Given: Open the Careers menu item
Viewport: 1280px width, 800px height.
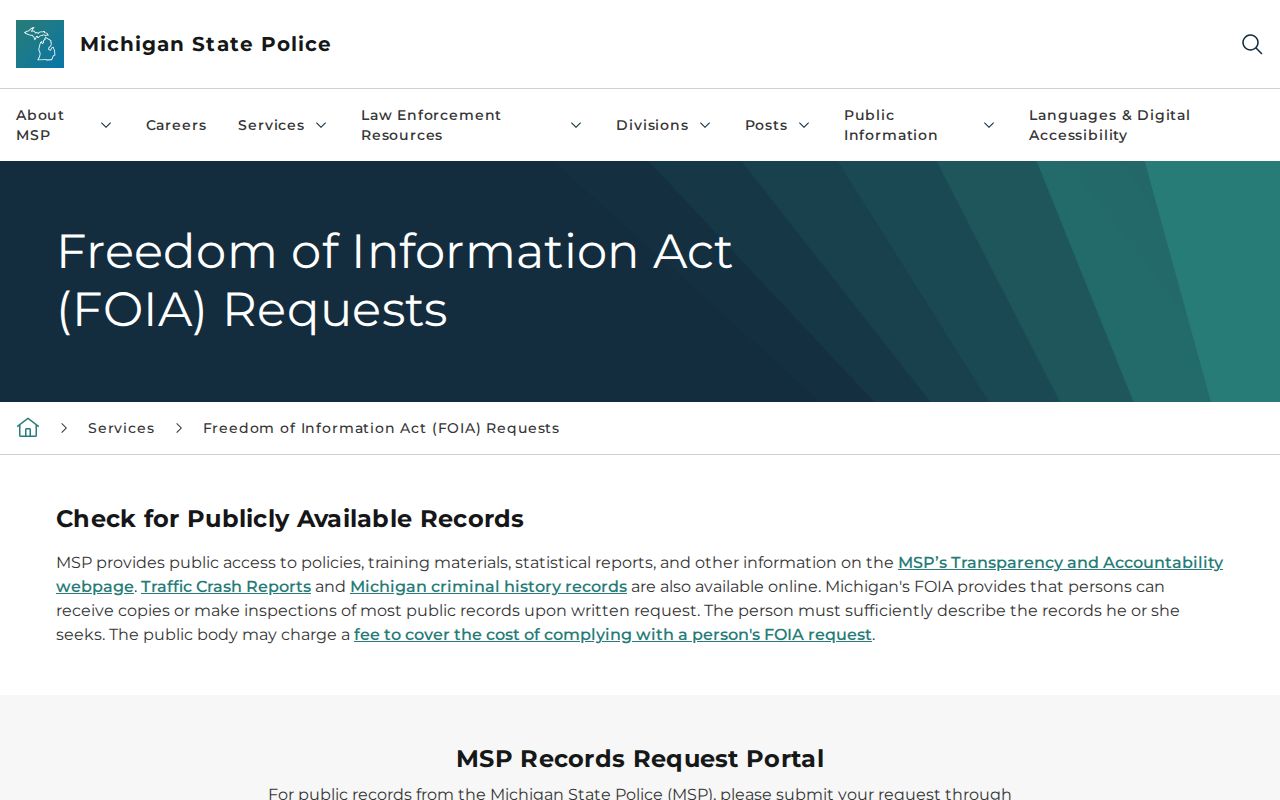Looking at the screenshot, I should [176, 125].
